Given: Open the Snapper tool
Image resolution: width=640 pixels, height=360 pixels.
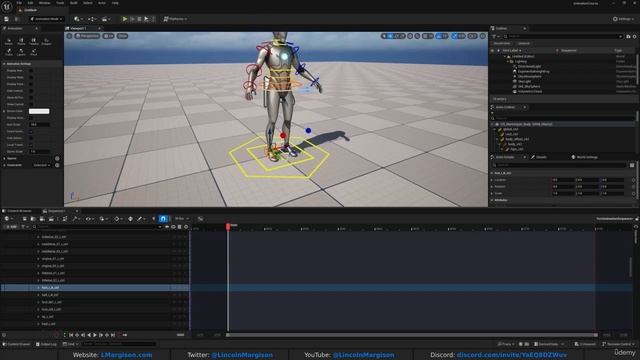Looking at the screenshot, I should coord(47,41).
